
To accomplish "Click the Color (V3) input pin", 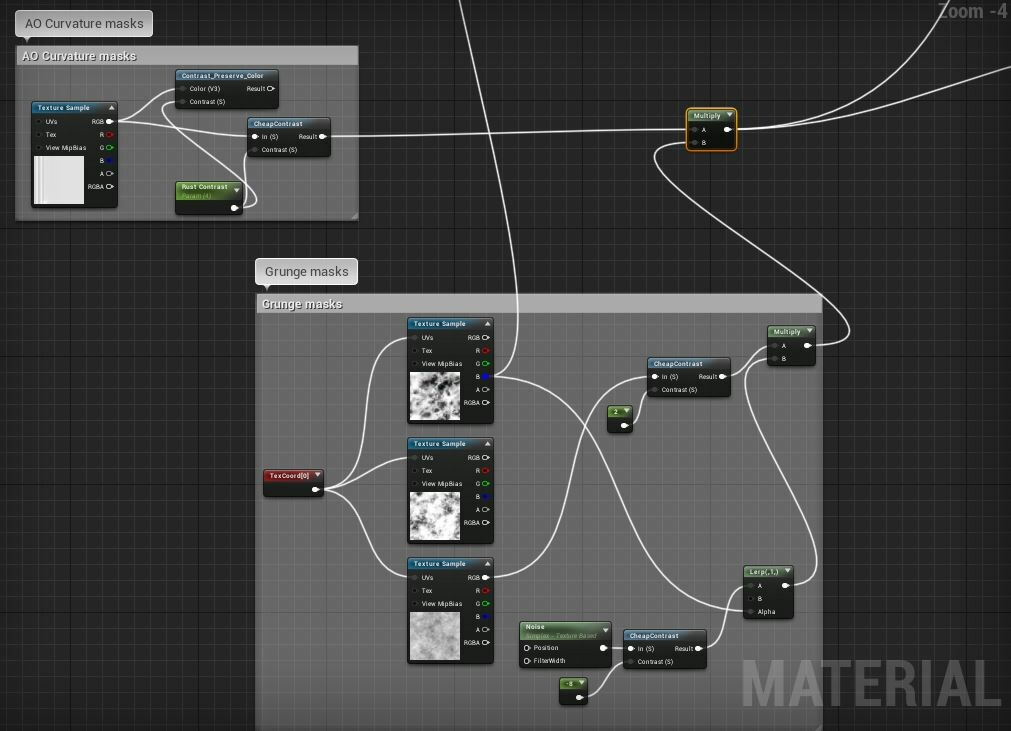I will [183, 88].
